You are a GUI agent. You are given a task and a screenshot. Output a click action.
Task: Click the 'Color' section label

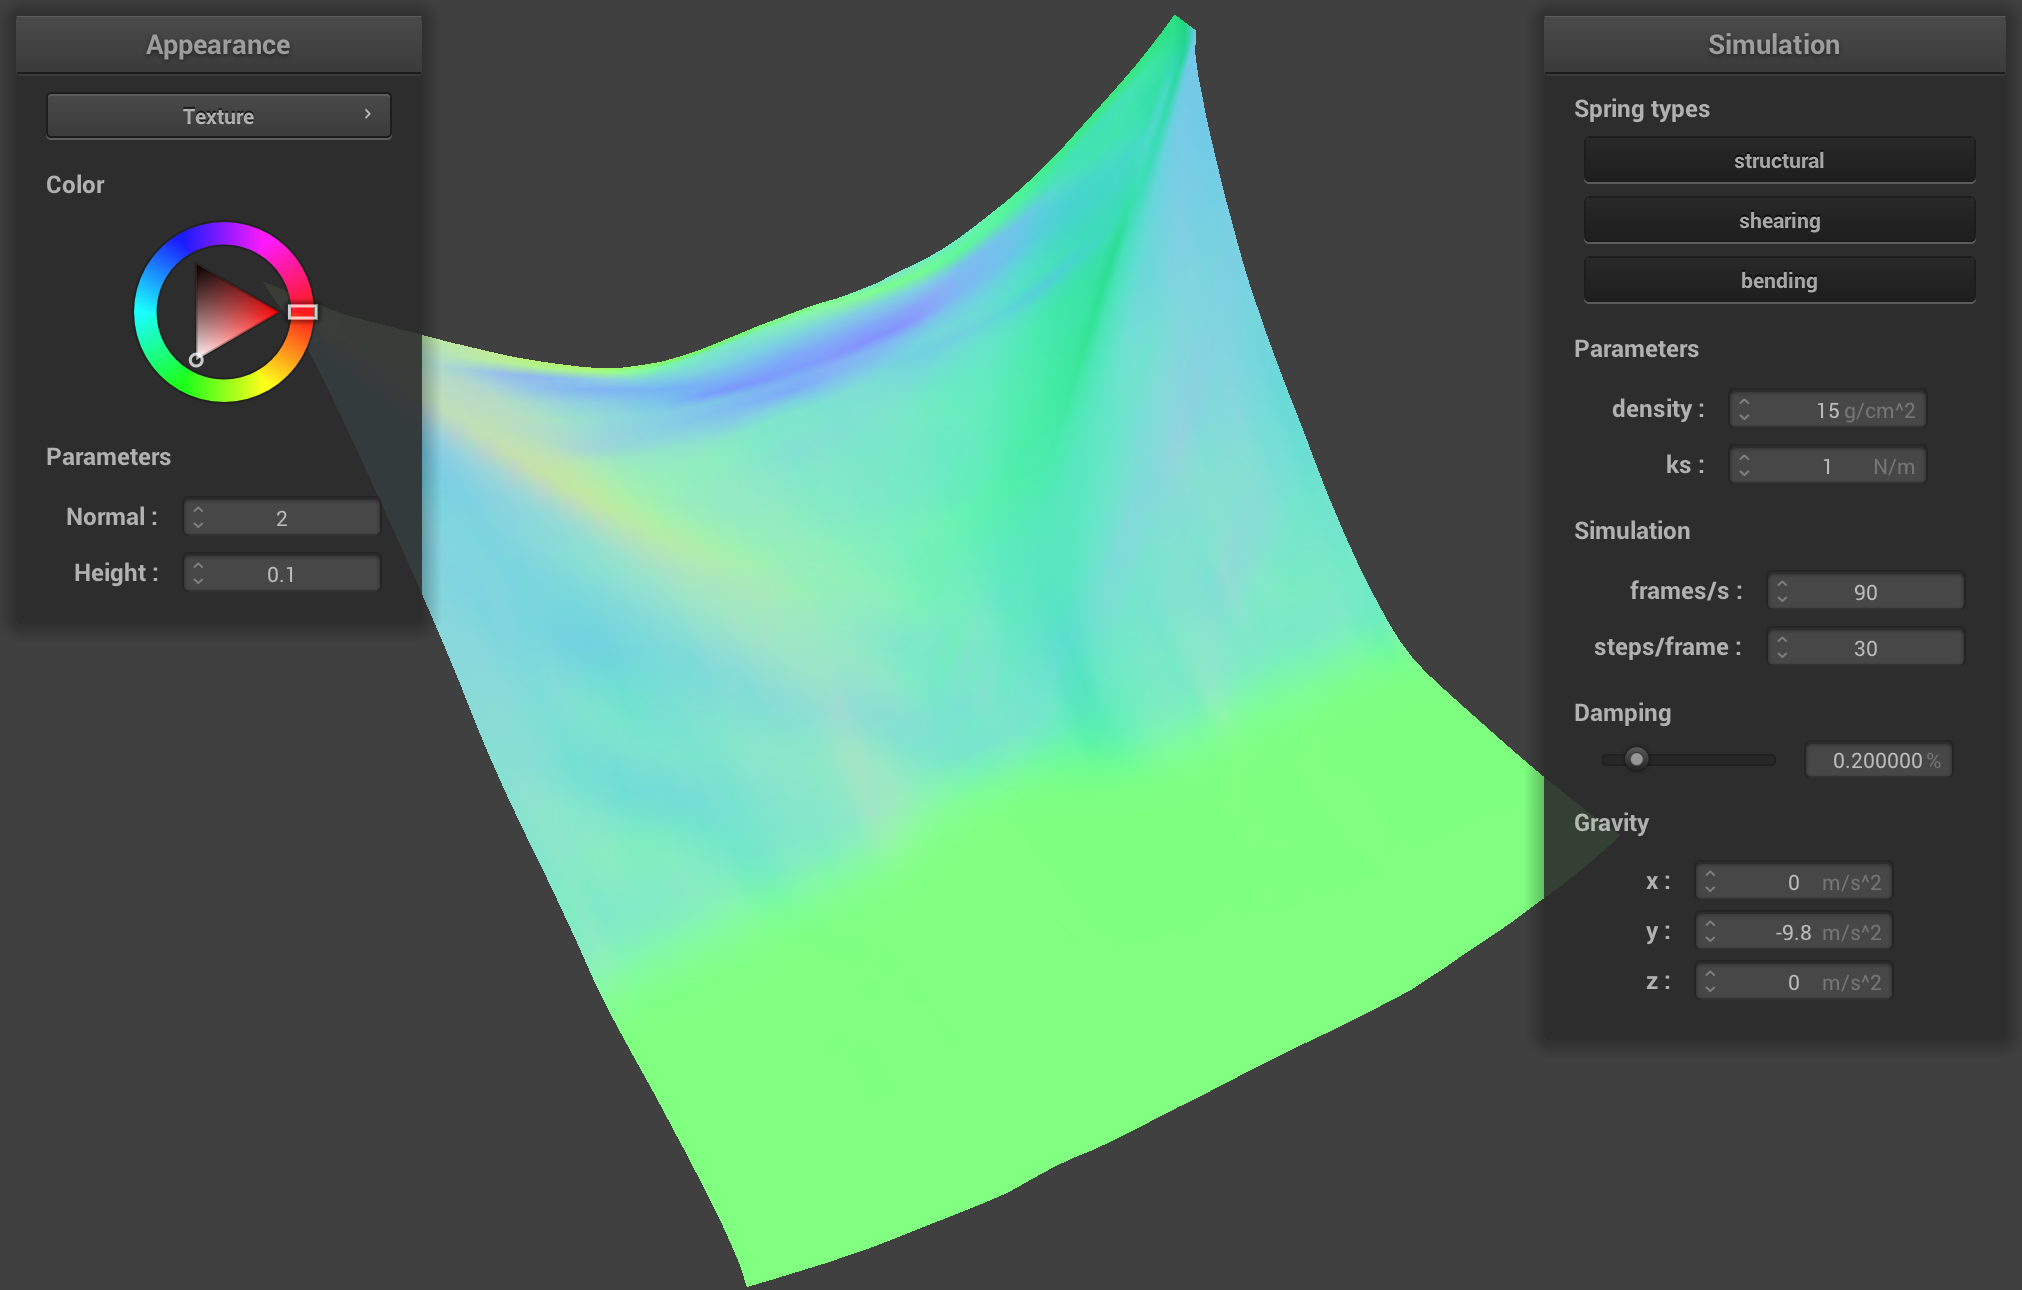coord(75,184)
